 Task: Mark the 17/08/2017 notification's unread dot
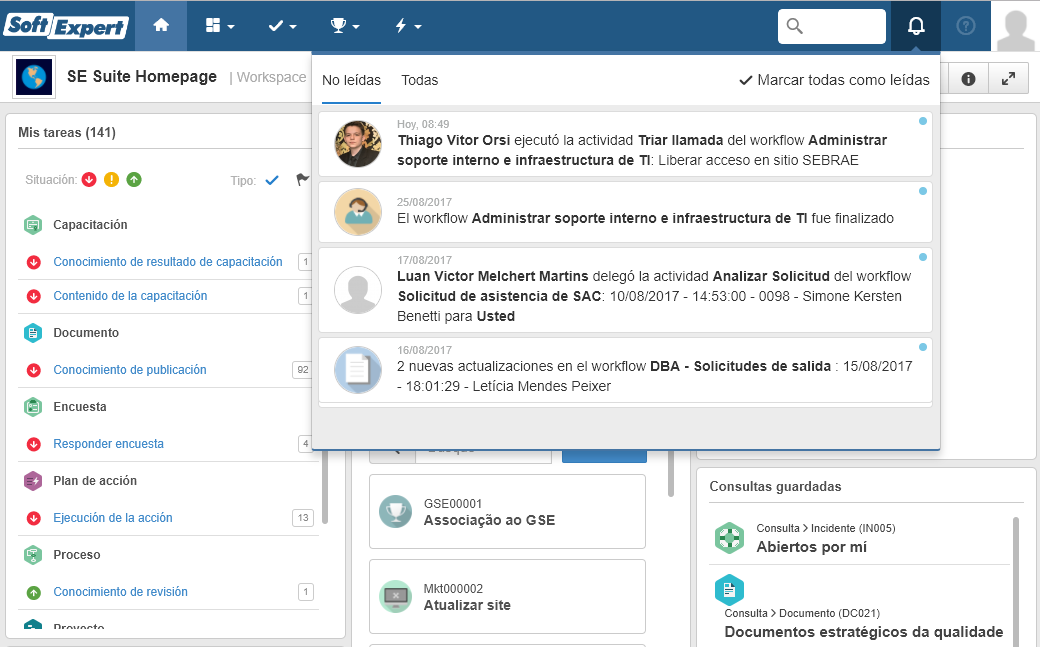(x=923, y=257)
